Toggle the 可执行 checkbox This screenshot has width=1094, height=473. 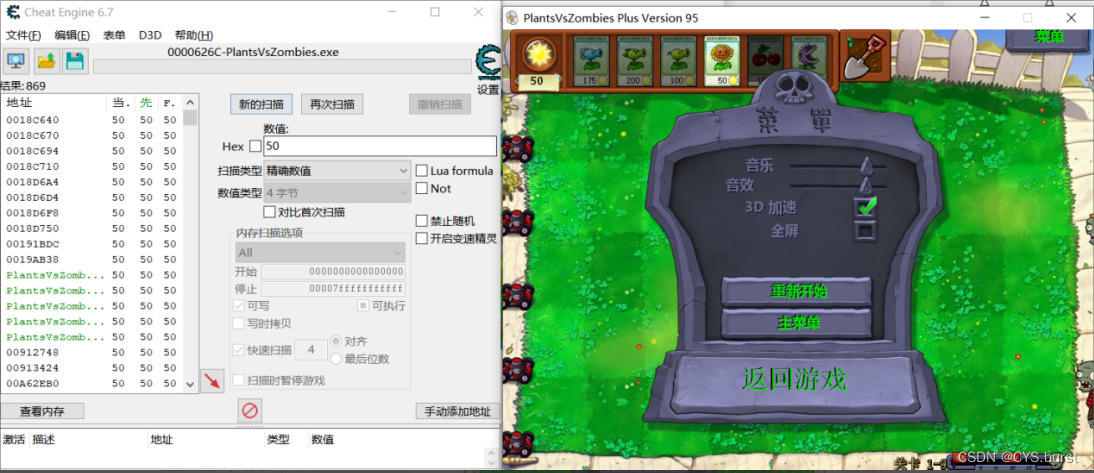click(x=363, y=306)
